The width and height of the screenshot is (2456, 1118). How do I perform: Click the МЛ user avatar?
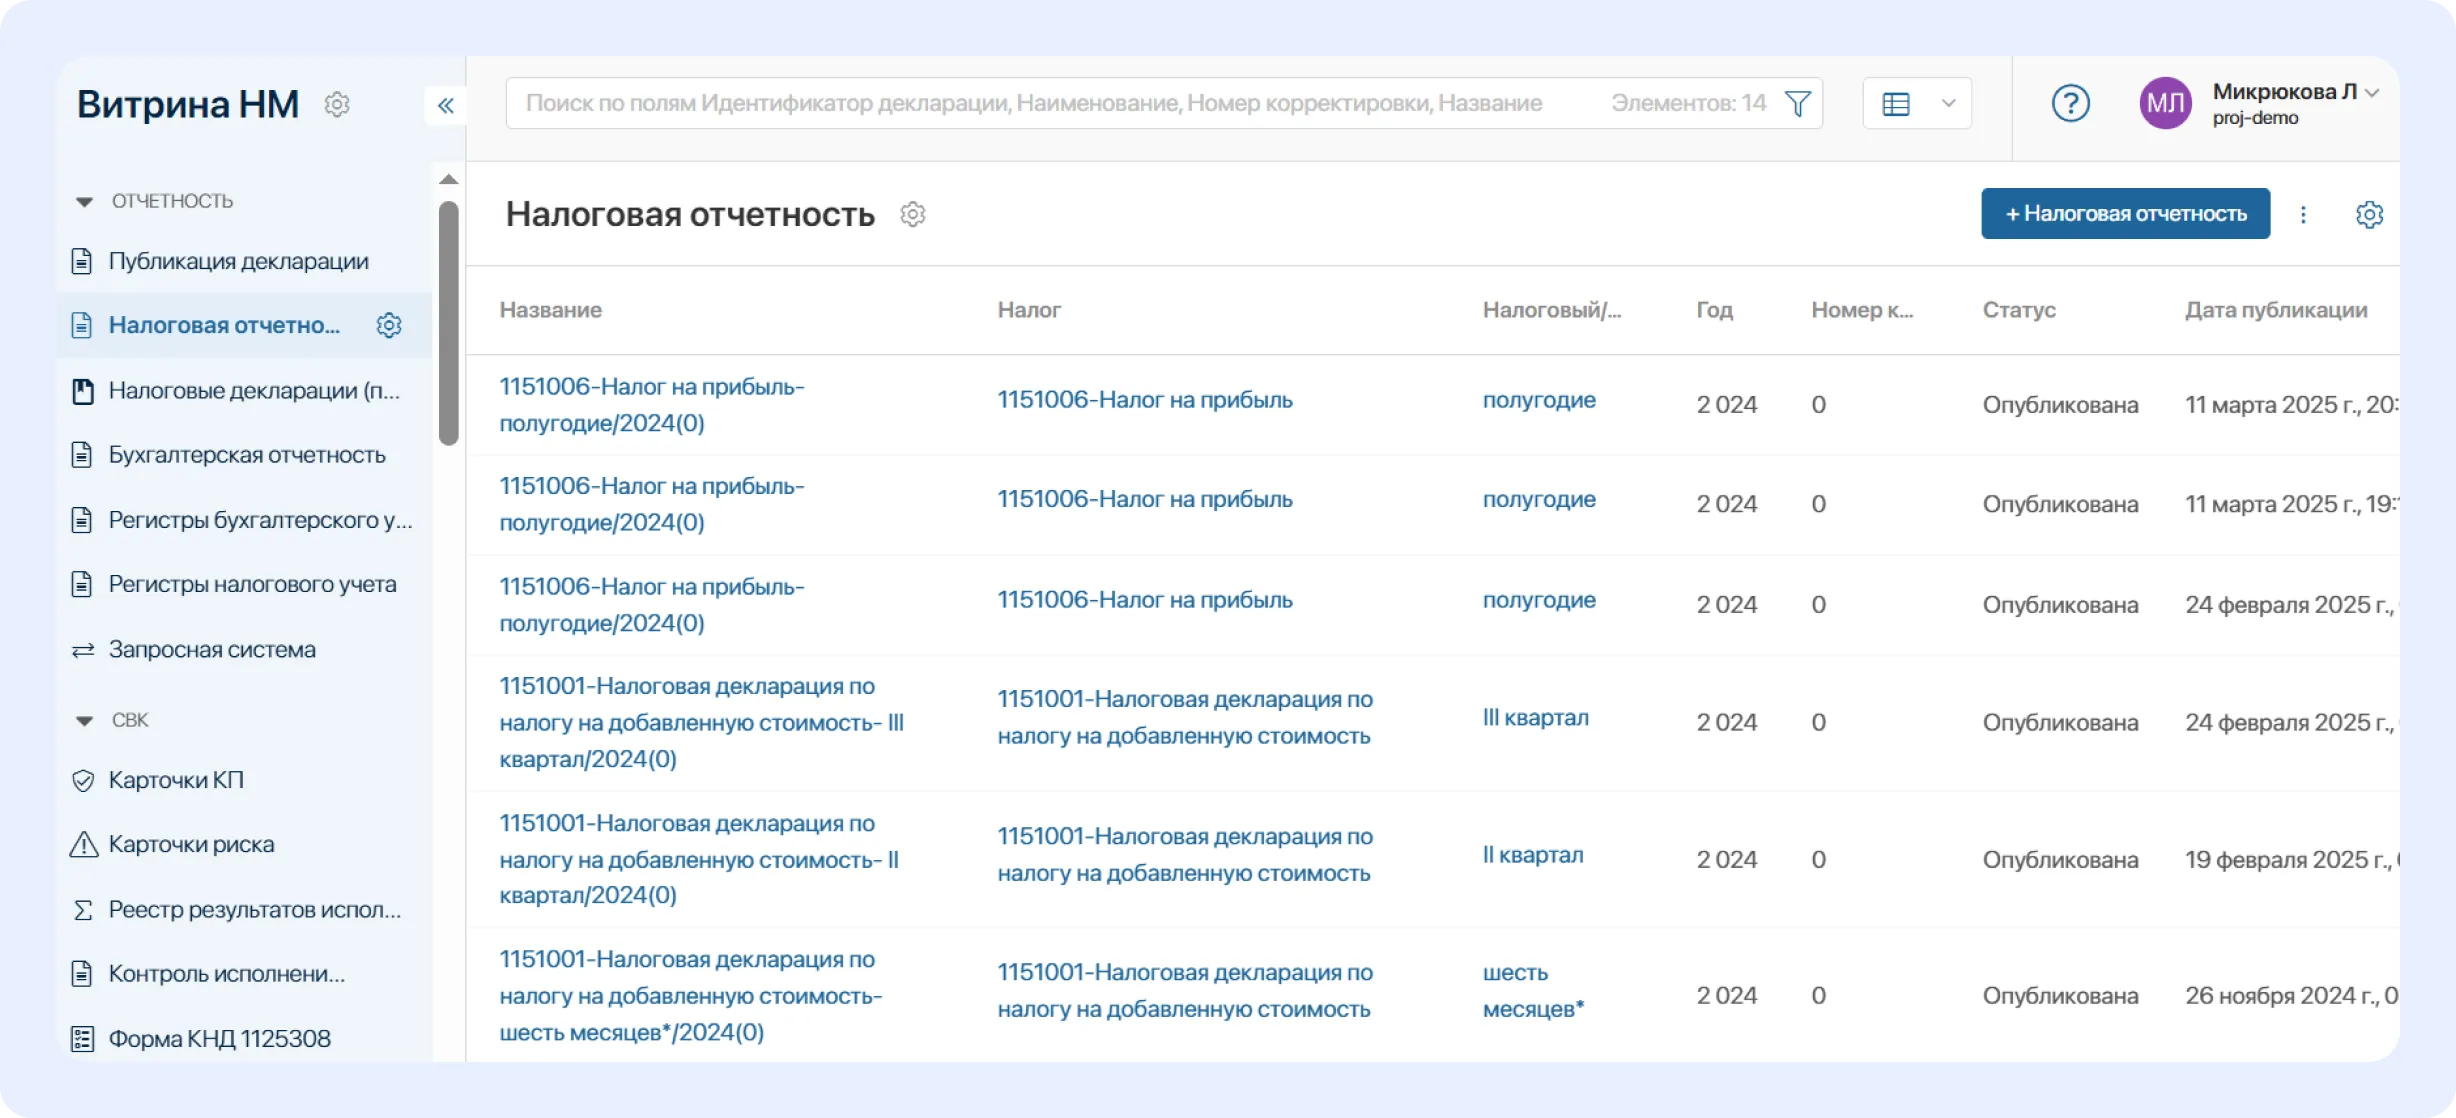(2165, 103)
